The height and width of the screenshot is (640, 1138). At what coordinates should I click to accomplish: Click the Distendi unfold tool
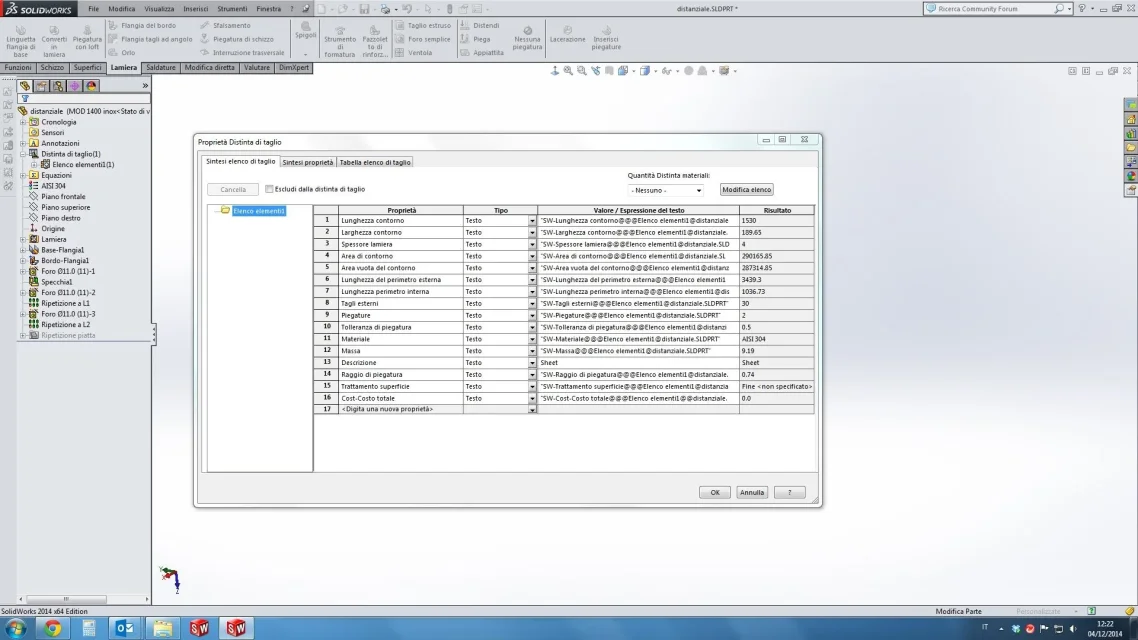pyautogui.click(x=480, y=25)
